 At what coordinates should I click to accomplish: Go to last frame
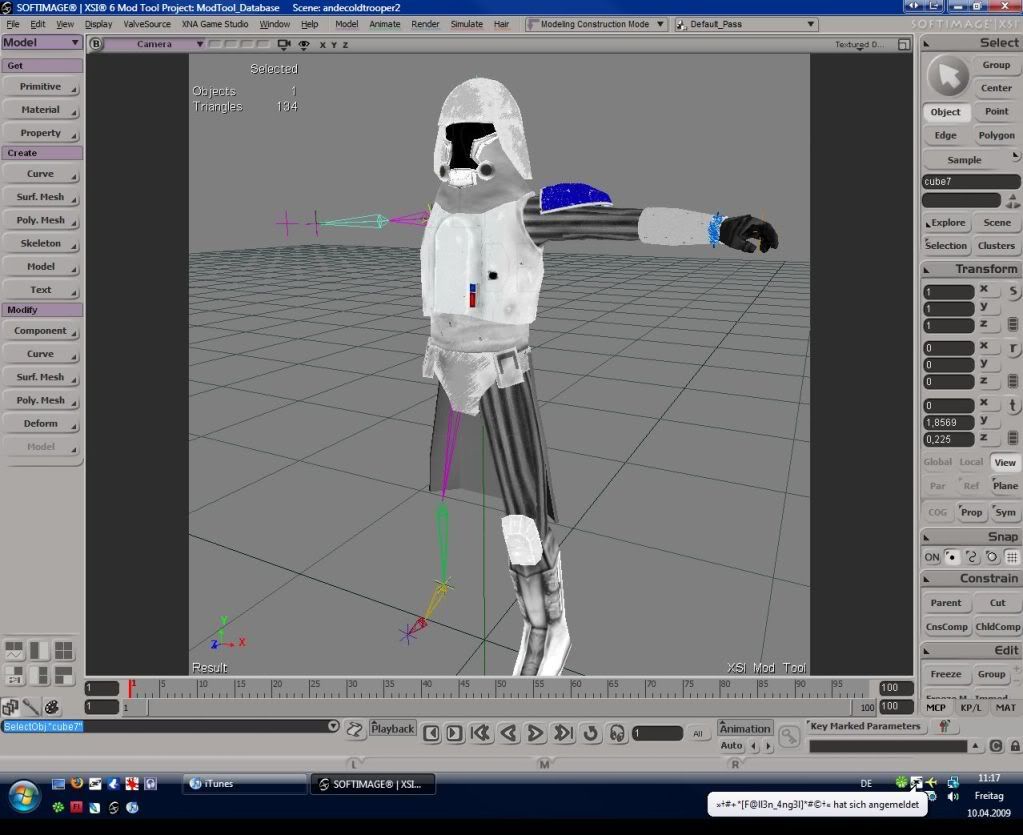[563, 733]
